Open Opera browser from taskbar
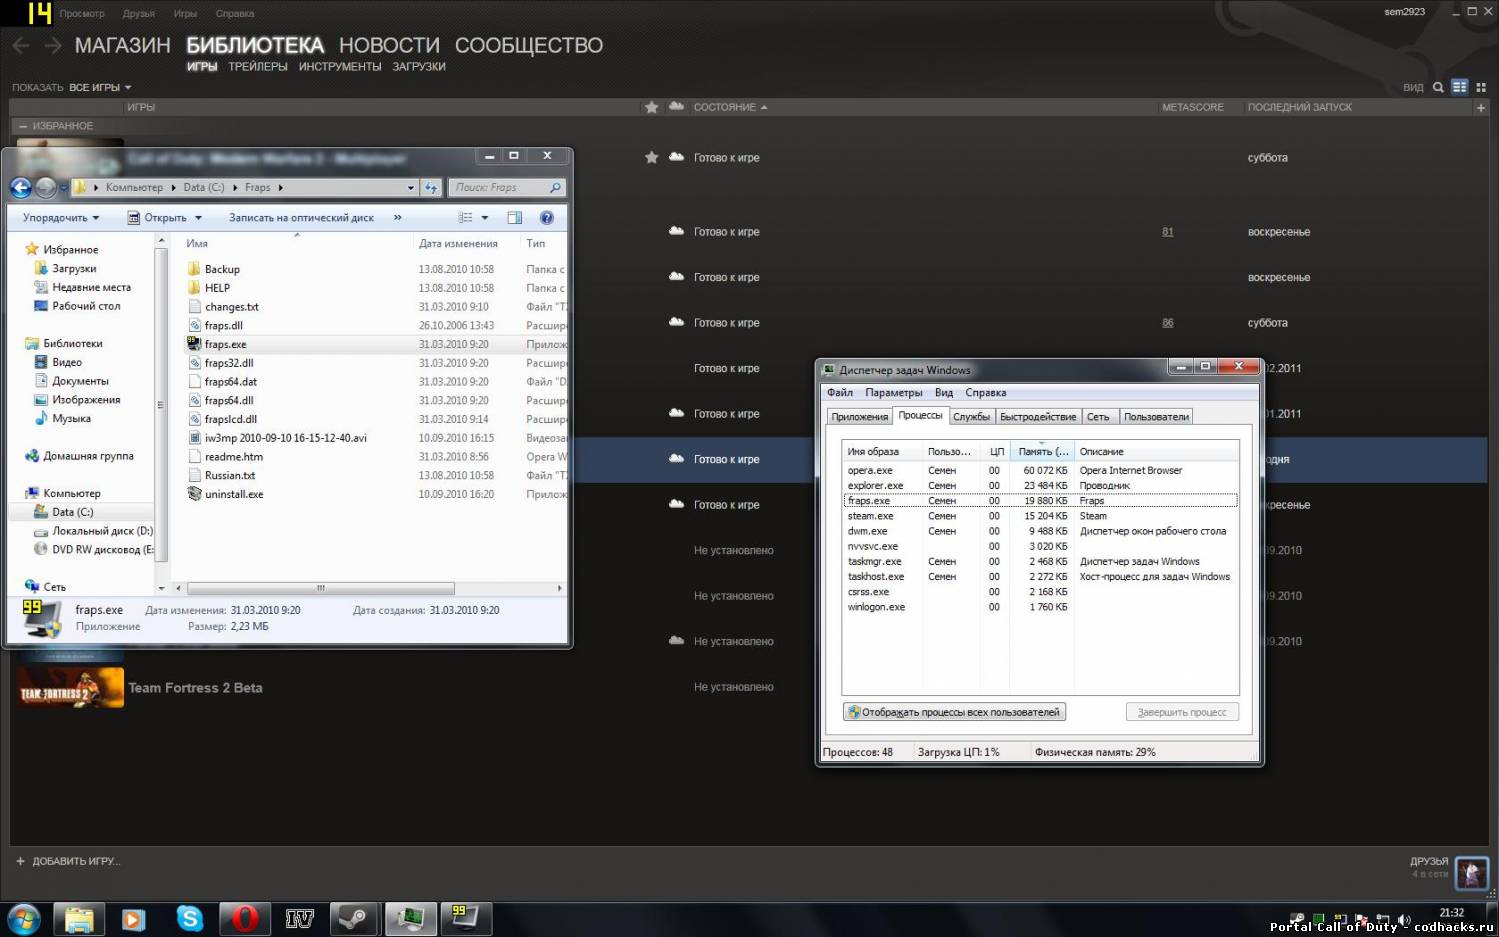The height and width of the screenshot is (937, 1499). tap(245, 917)
